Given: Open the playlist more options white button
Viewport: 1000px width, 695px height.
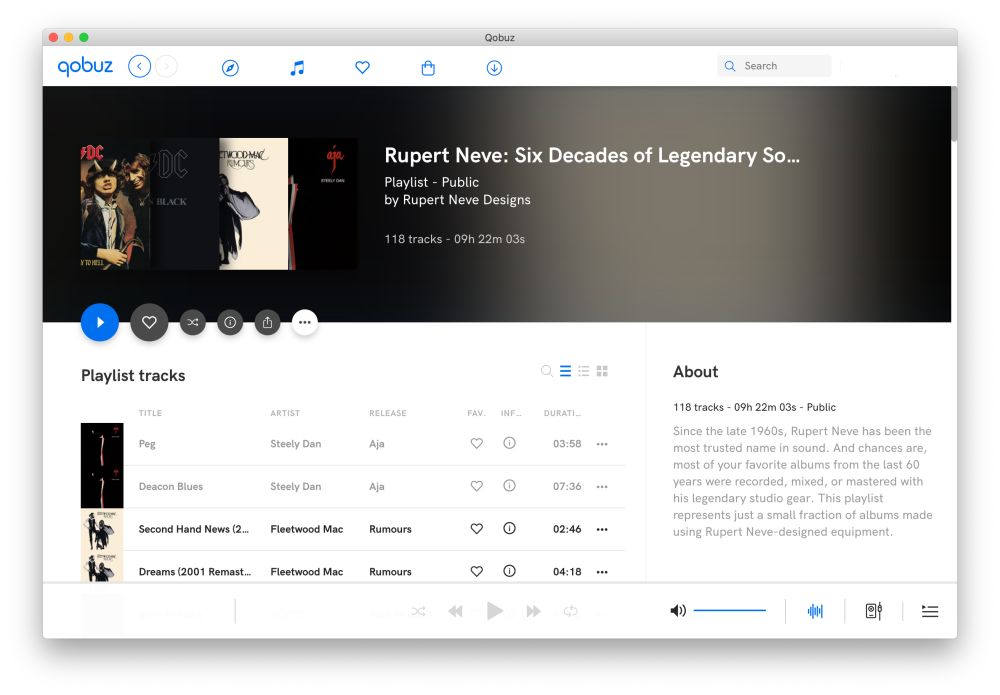Looking at the screenshot, I should (x=305, y=323).
